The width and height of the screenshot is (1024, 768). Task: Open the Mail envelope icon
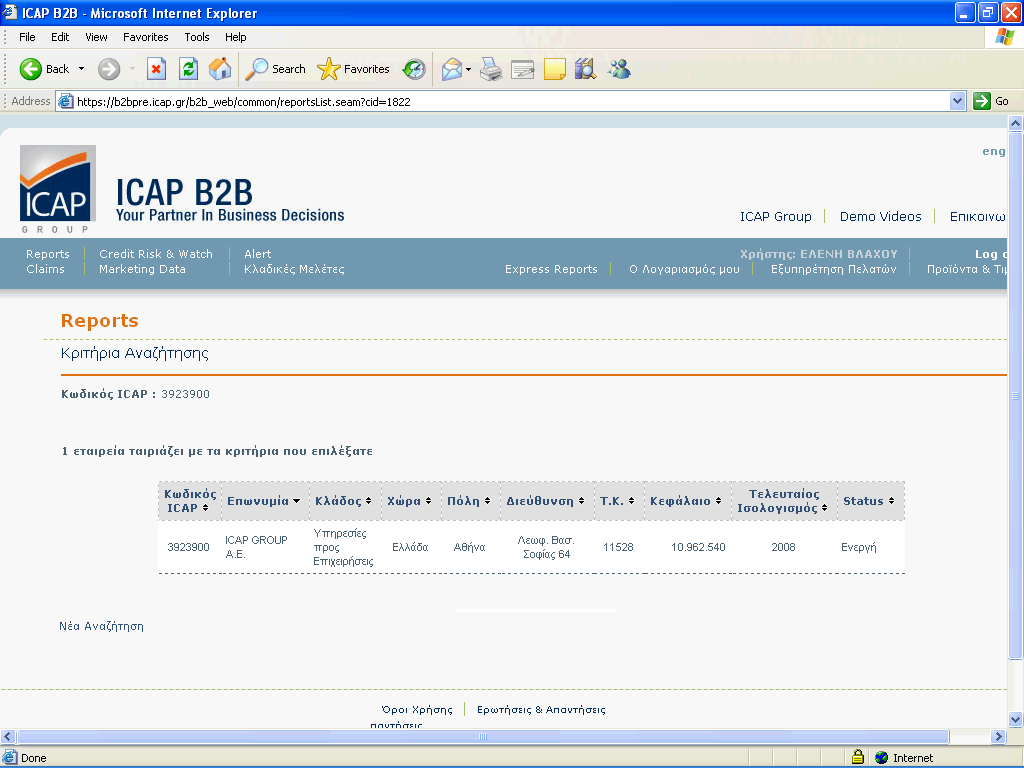pyautogui.click(x=451, y=69)
